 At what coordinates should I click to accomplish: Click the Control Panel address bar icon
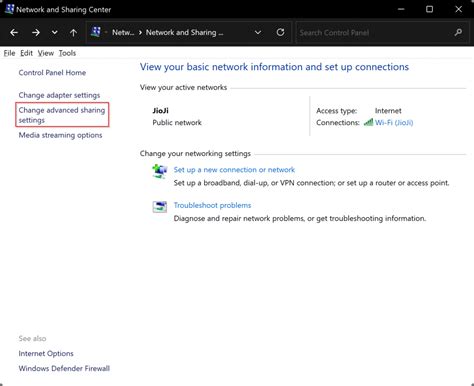pos(96,32)
